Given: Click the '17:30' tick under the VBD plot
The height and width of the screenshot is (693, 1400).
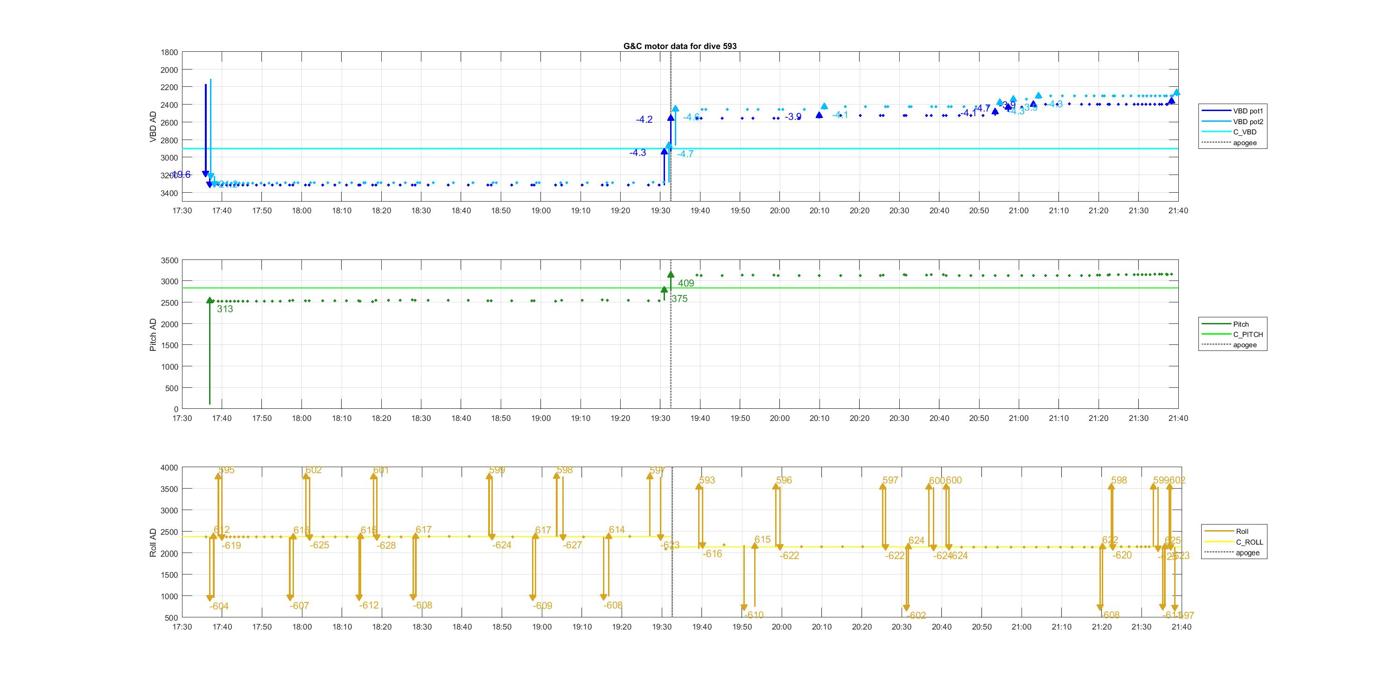Looking at the screenshot, I should [x=182, y=211].
